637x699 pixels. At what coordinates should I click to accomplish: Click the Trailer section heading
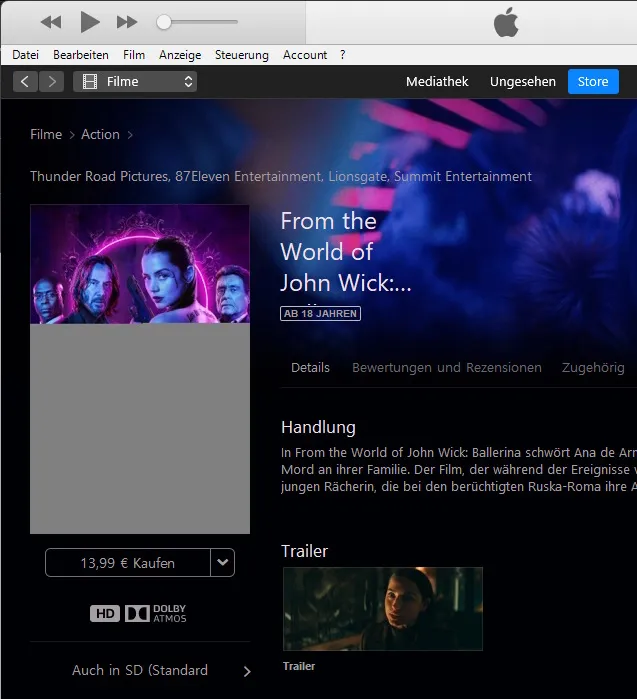(304, 551)
